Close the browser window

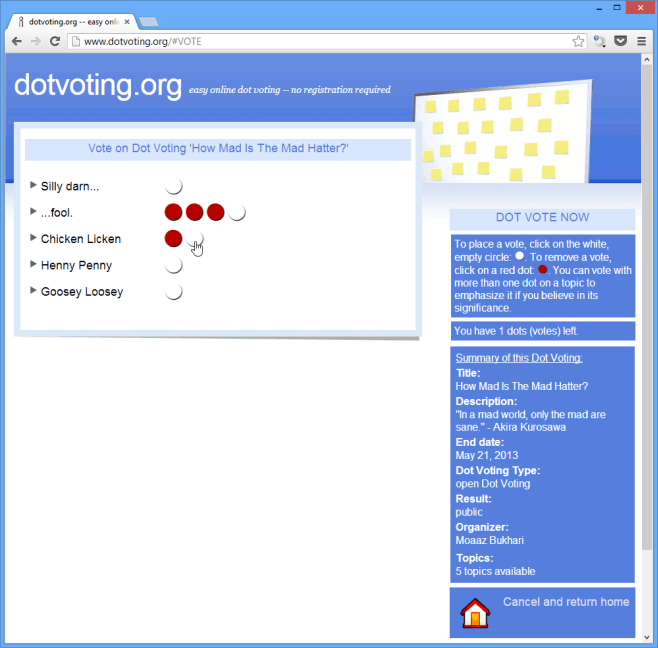point(640,8)
